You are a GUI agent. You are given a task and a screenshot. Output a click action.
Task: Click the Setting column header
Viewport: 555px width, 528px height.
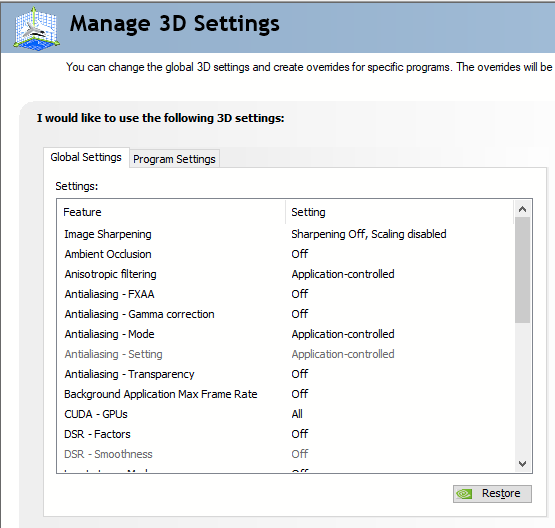click(399, 212)
